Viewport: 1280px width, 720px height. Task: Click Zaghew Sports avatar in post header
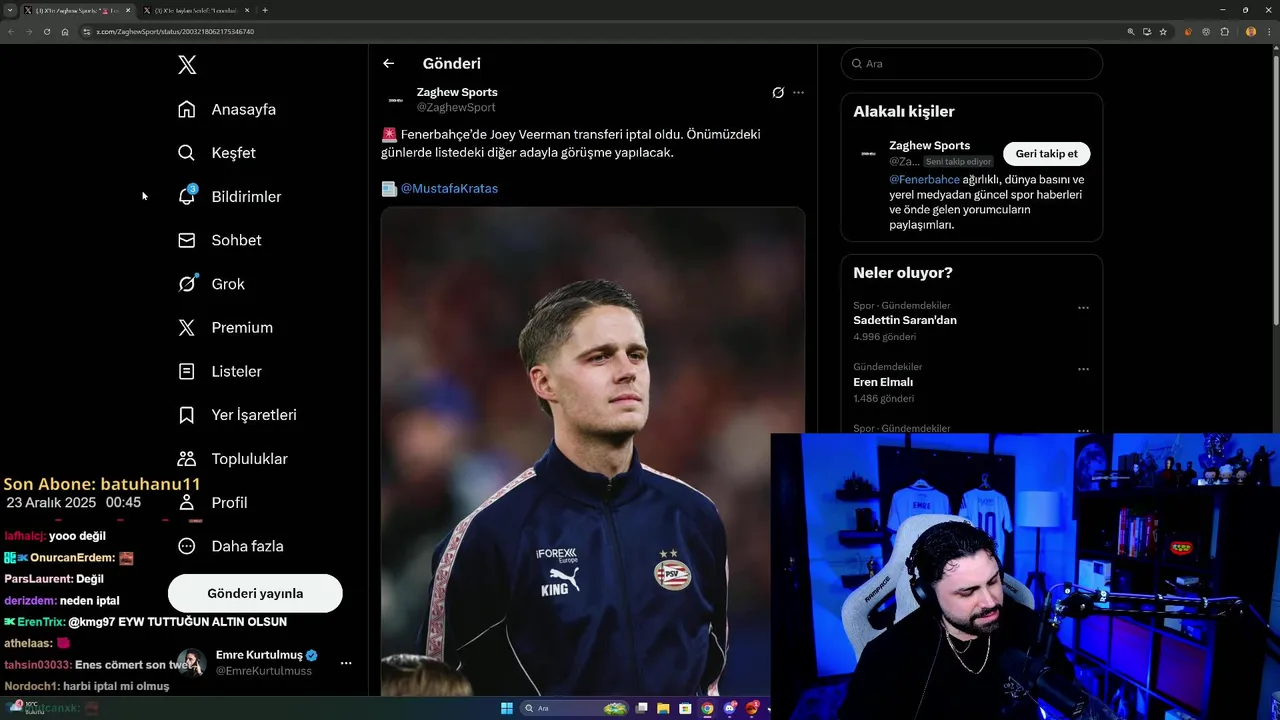395,100
